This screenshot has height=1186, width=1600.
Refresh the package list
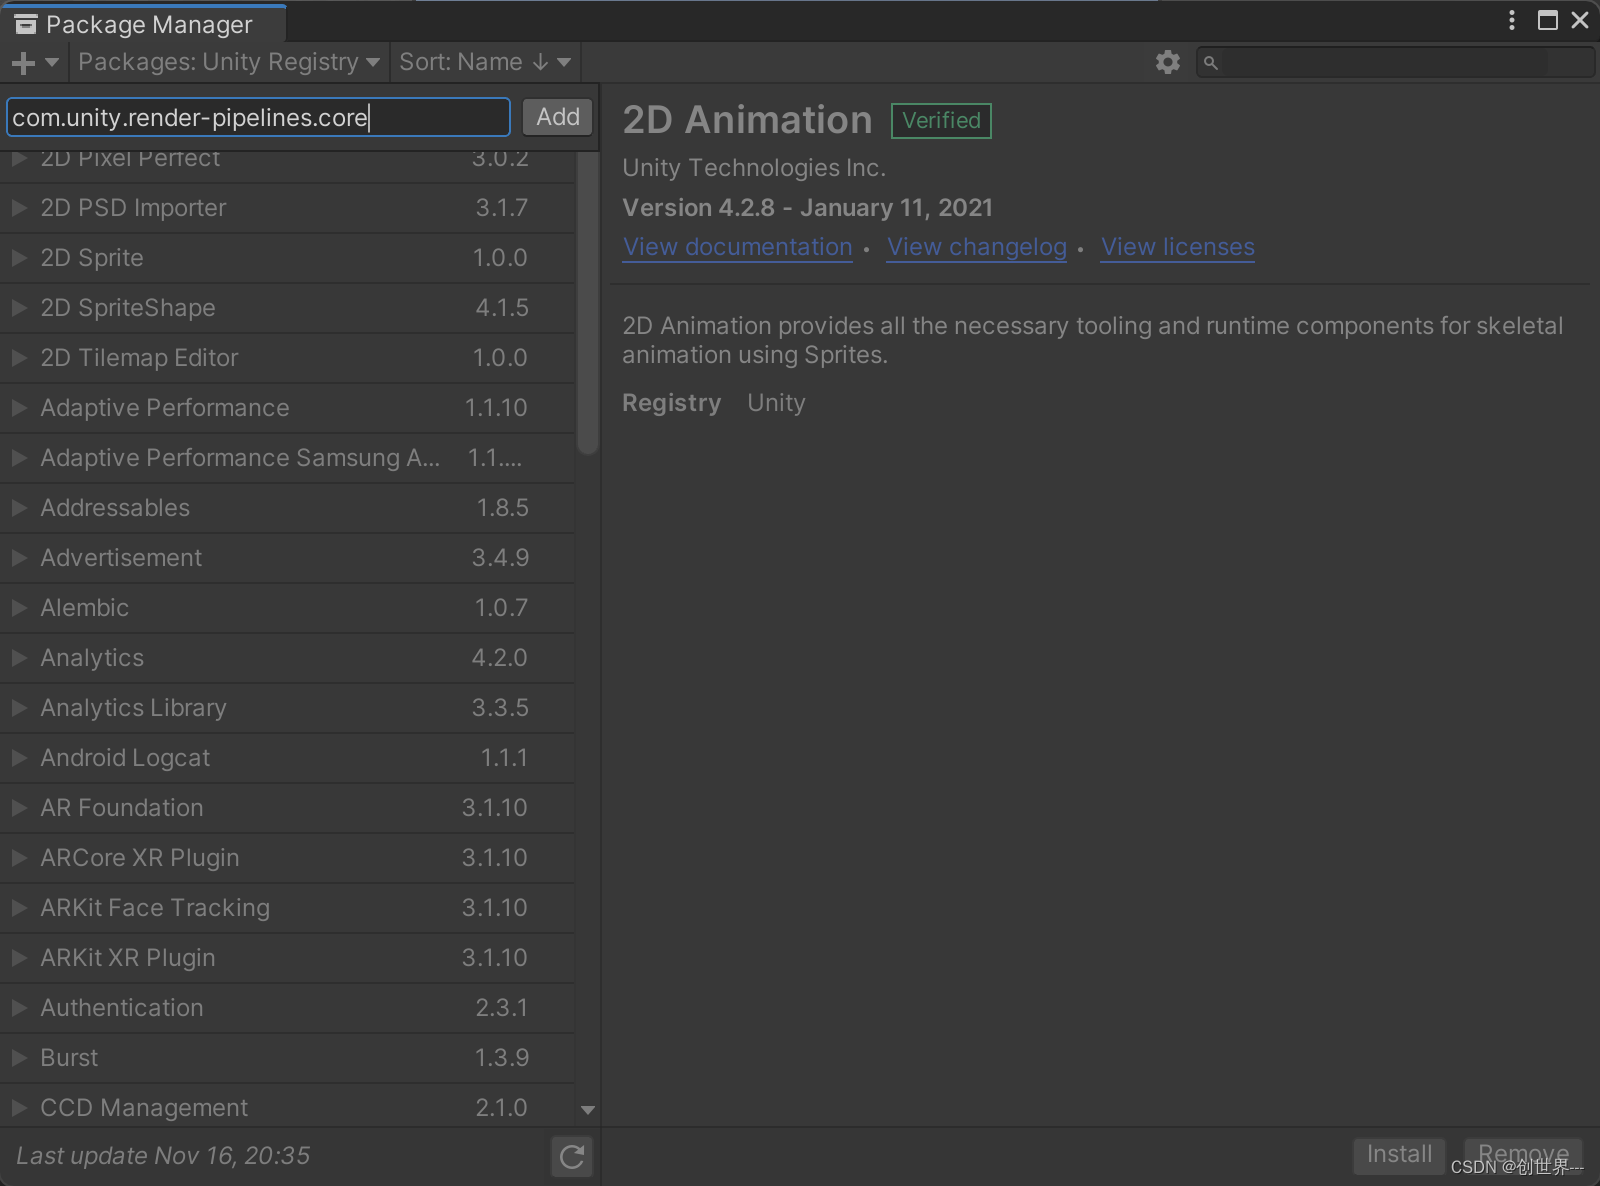click(x=571, y=1156)
